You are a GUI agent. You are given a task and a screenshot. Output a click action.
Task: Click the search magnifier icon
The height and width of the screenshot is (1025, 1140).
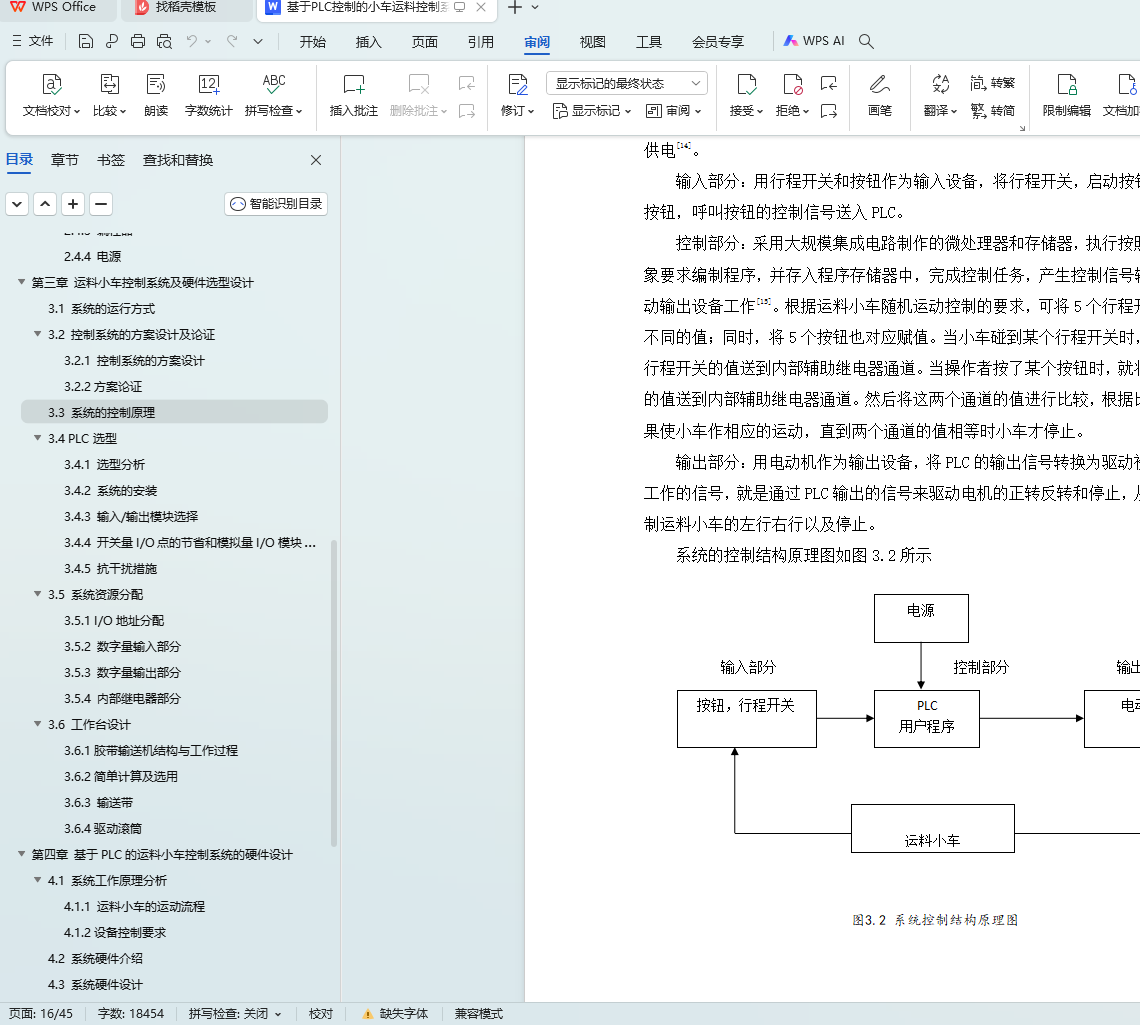(x=866, y=41)
